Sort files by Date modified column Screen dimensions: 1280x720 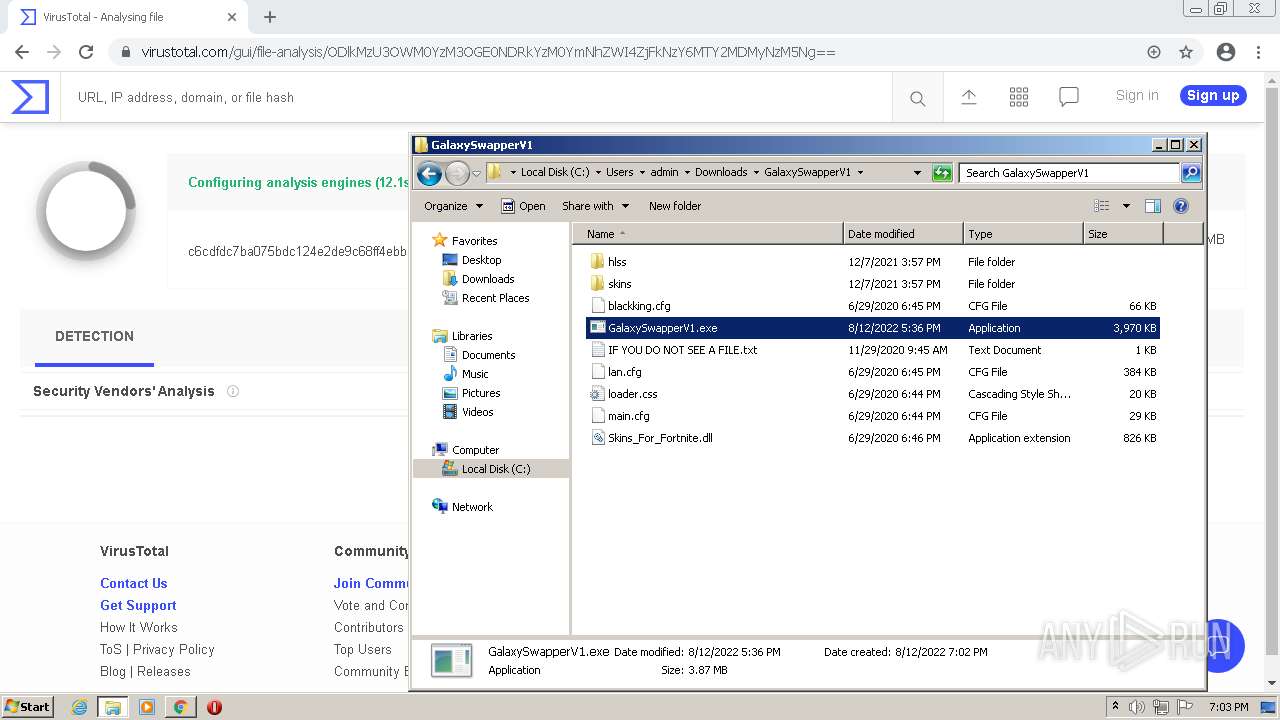click(903, 234)
